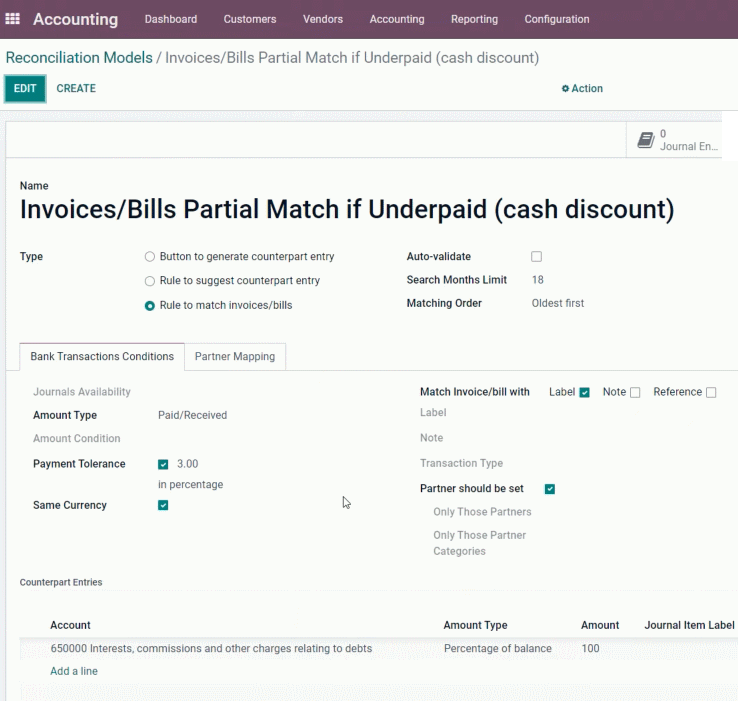Viewport: 738px width, 701px height.
Task: Click the EDIT button
Action: coord(25,89)
